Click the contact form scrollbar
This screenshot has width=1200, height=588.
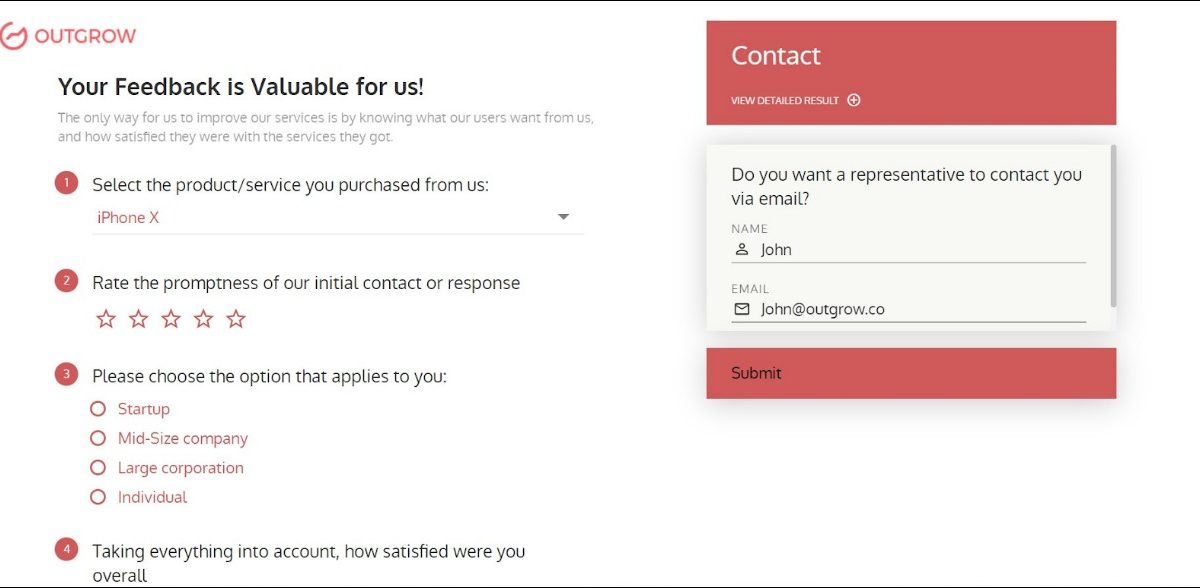[x=1113, y=226]
